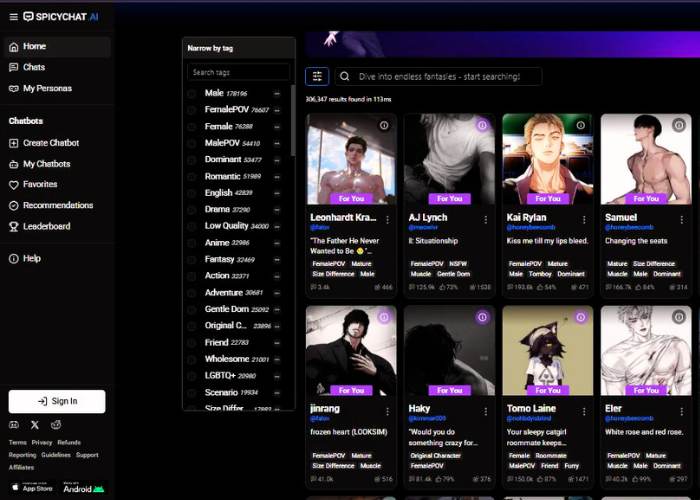
Task: Click the Sign In button
Action: click(x=57, y=401)
